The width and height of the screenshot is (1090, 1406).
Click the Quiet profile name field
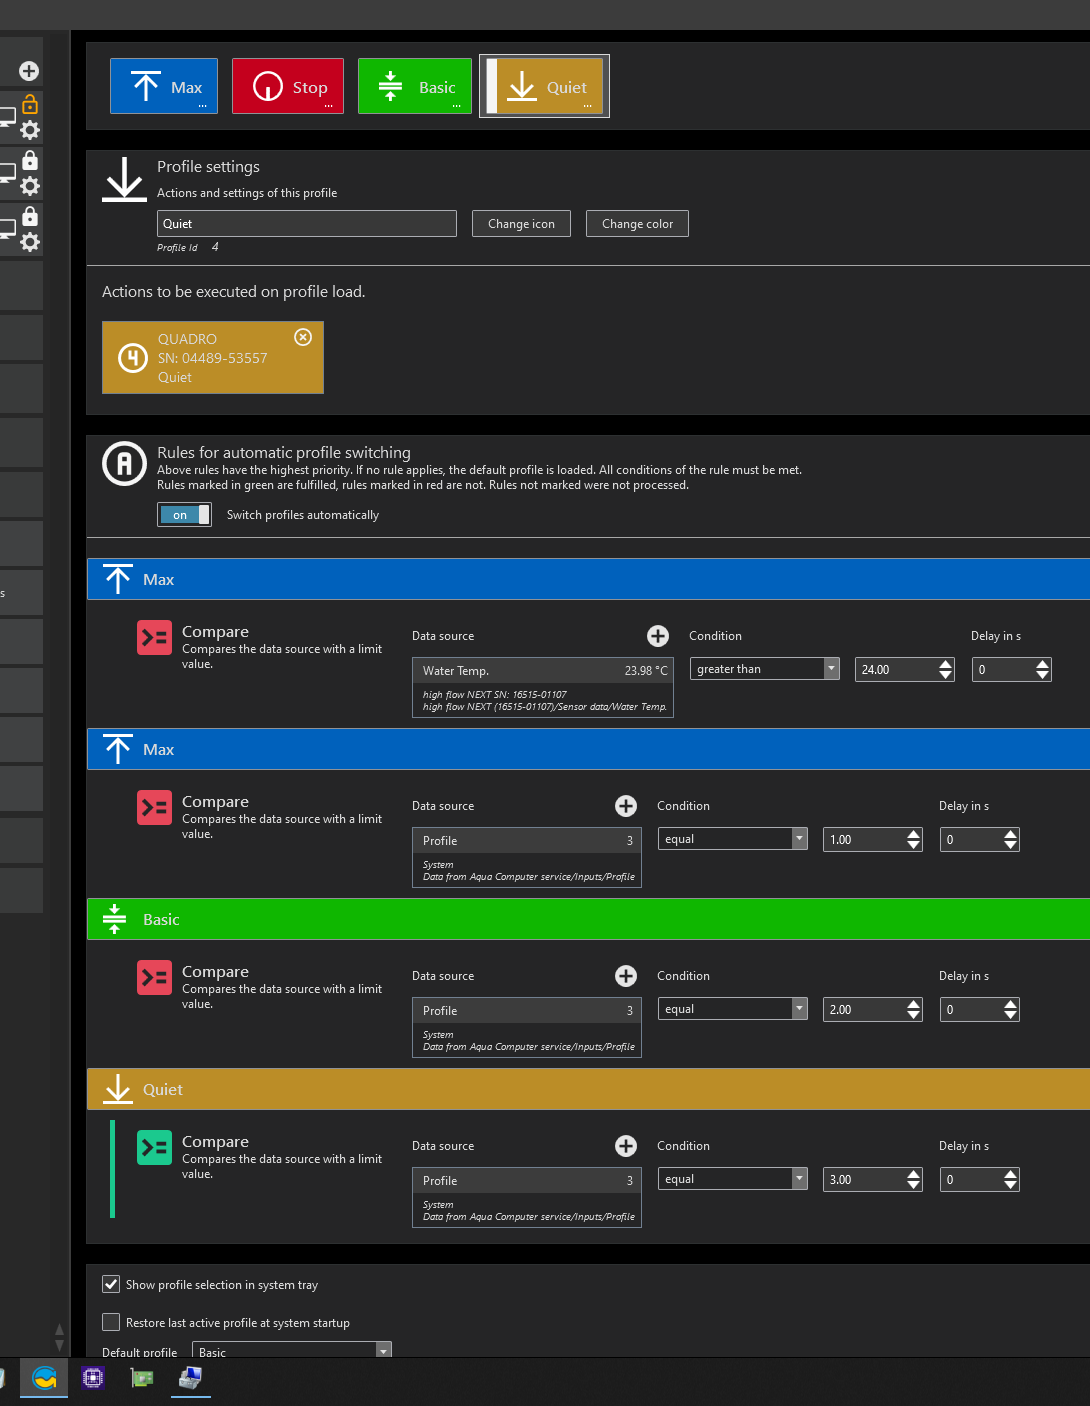pos(306,224)
